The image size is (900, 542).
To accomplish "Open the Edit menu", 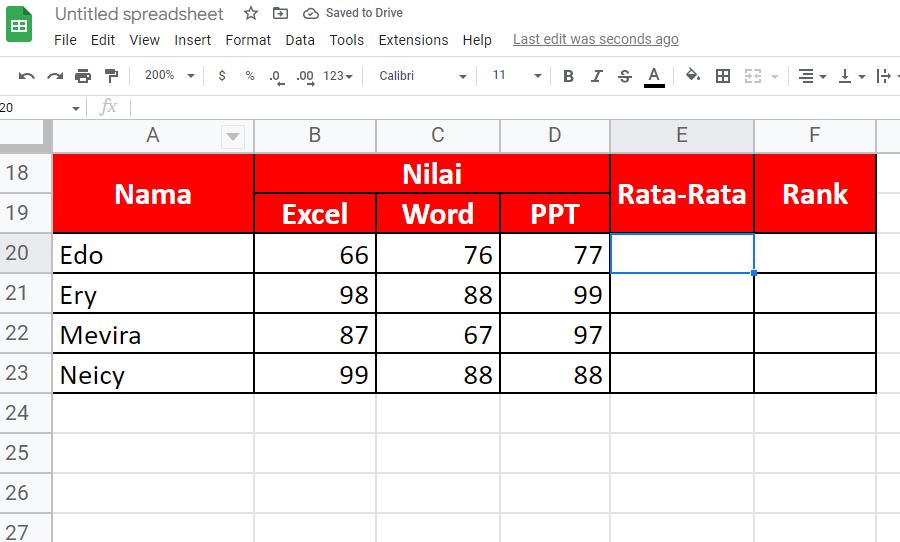I will pyautogui.click(x=103, y=40).
